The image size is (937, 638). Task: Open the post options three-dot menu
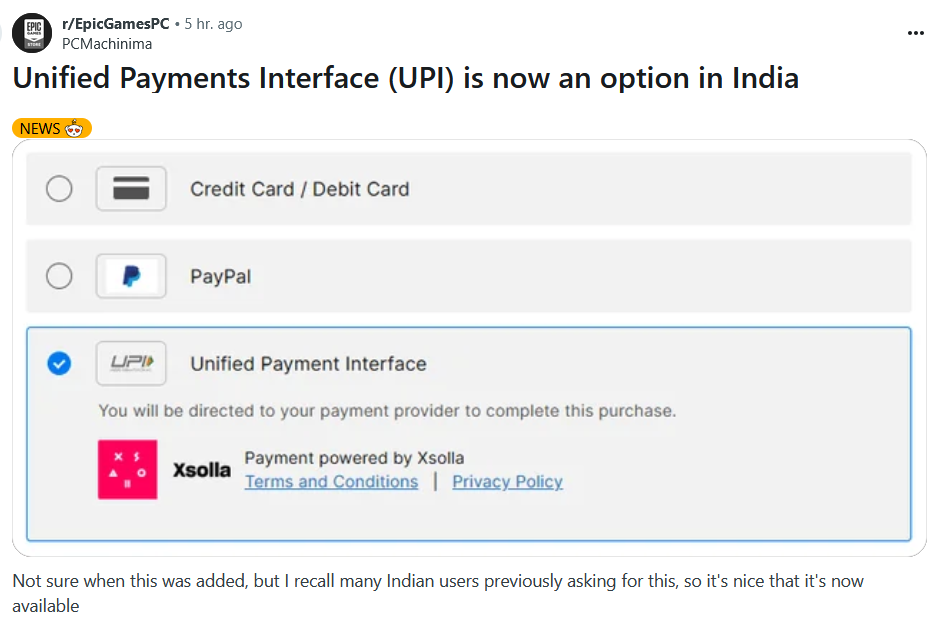[915, 33]
